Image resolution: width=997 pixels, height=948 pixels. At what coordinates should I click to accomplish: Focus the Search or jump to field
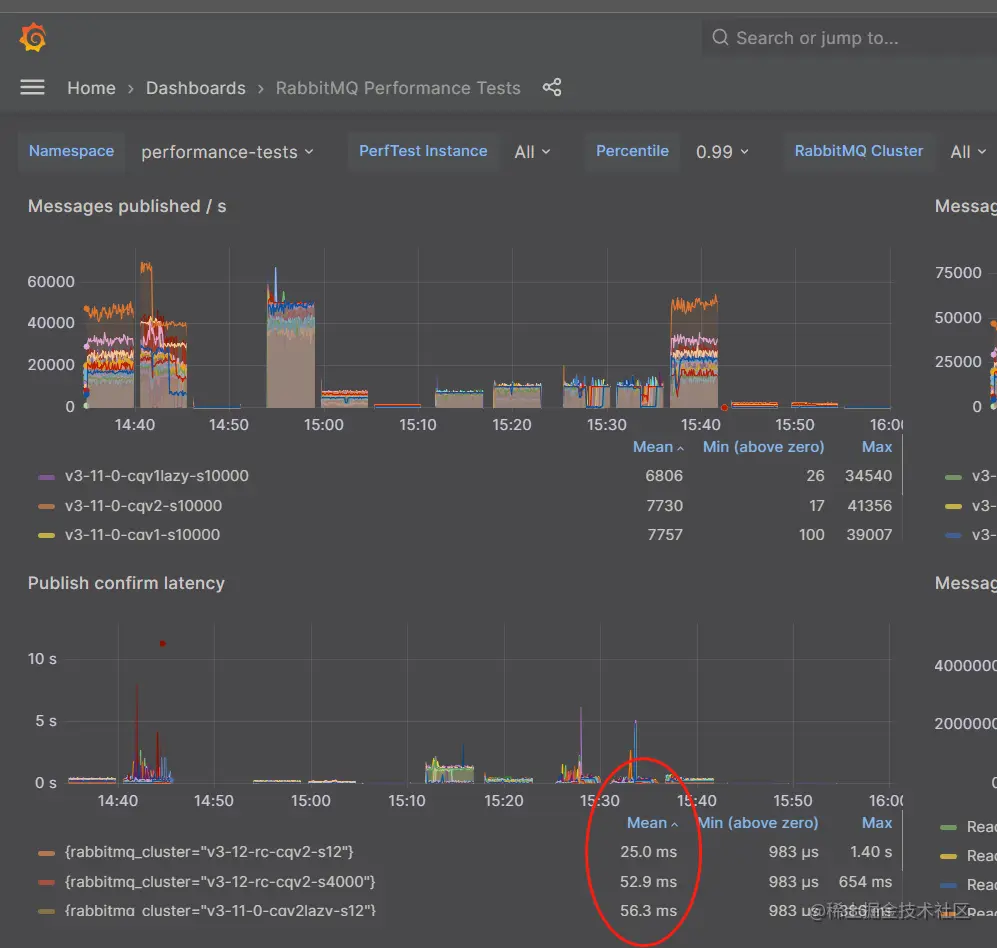(849, 38)
